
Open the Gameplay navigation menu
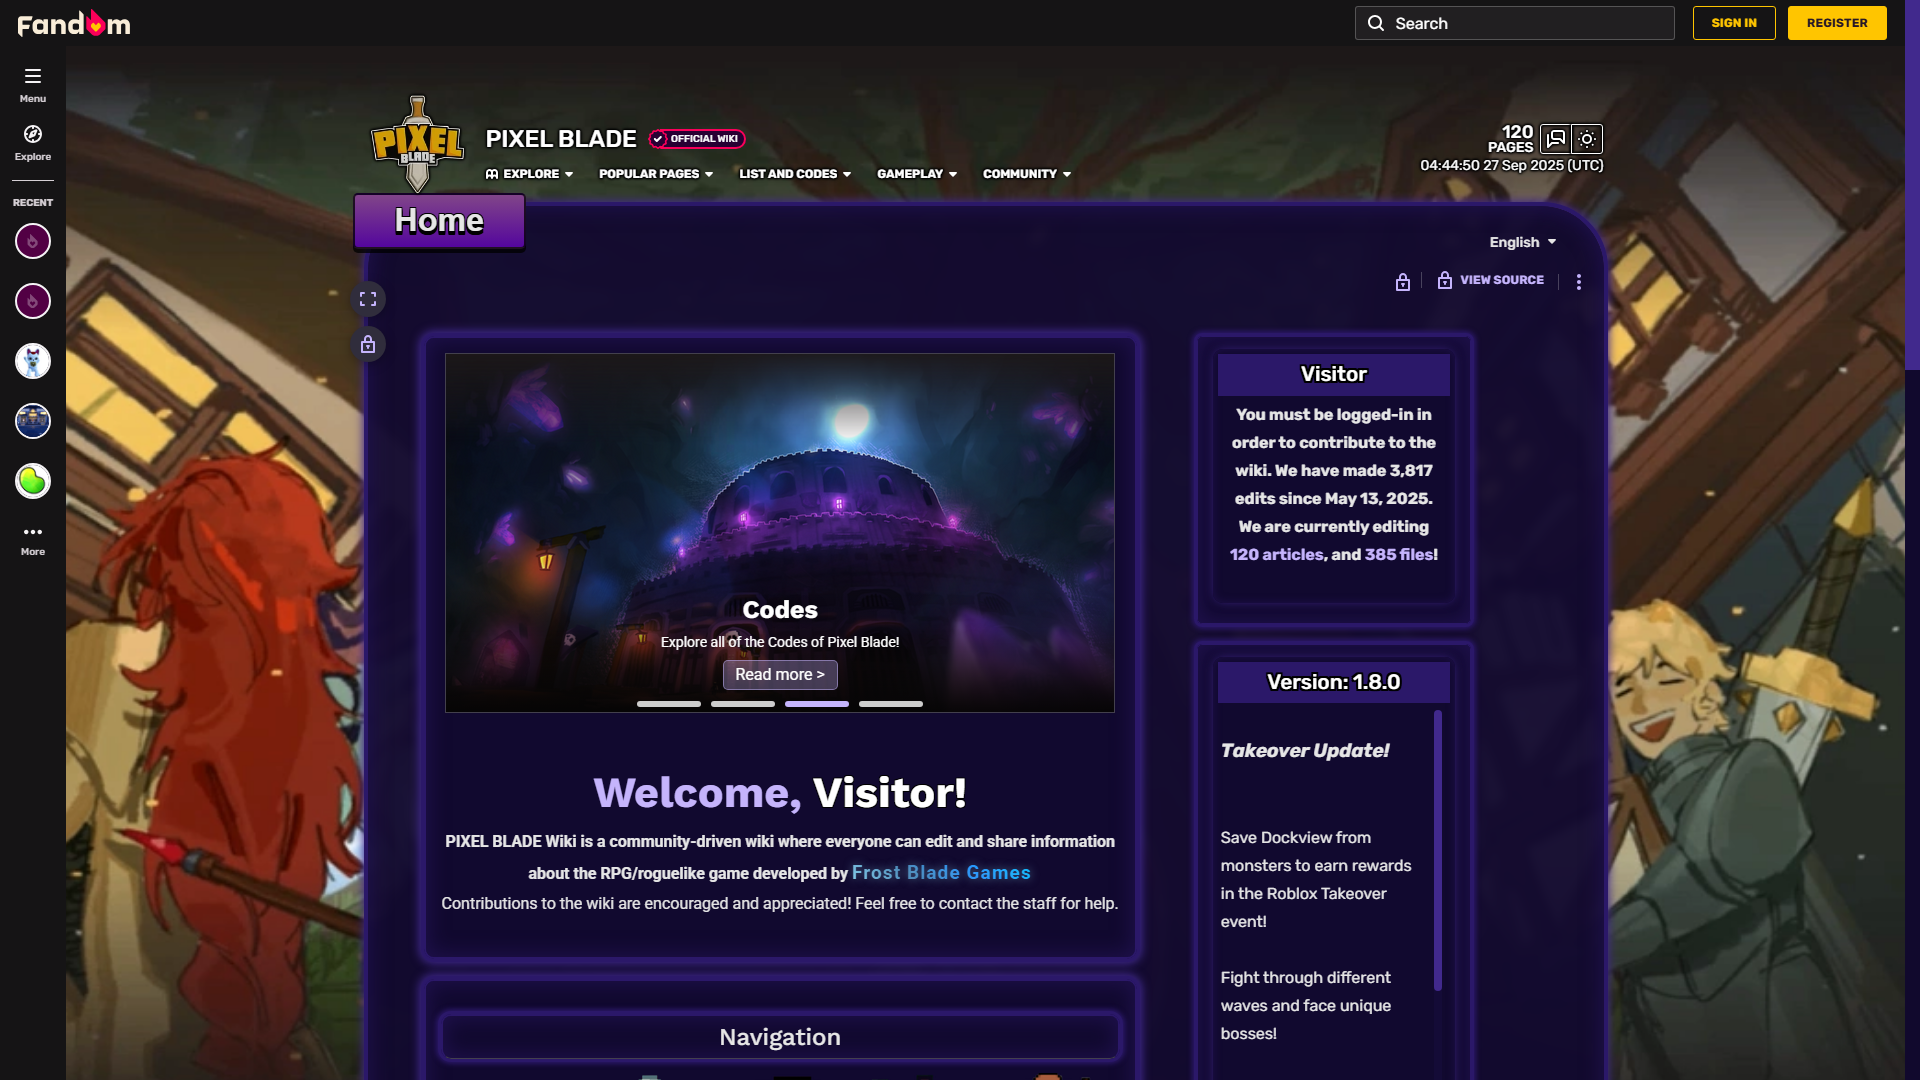pyautogui.click(x=917, y=174)
